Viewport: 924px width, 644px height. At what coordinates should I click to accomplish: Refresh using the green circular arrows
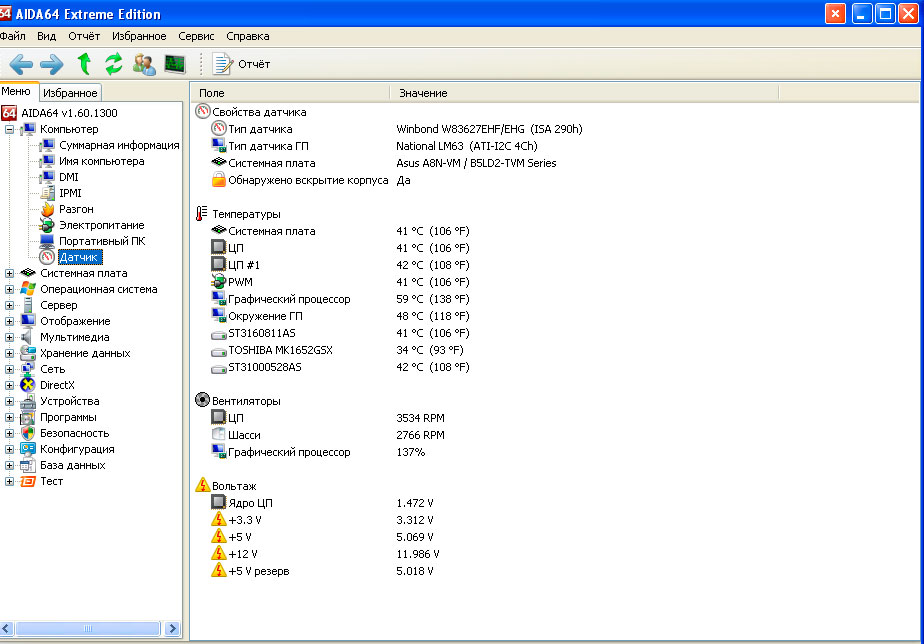[114, 64]
